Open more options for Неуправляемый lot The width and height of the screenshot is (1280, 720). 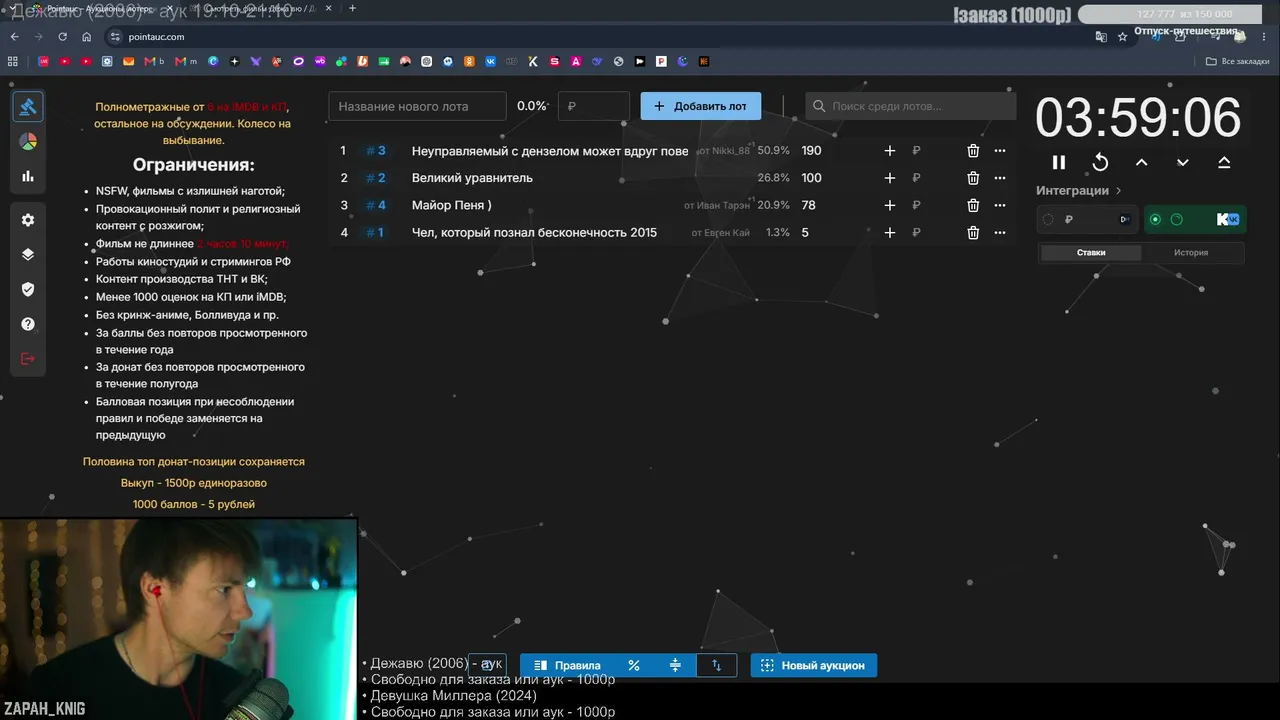point(1000,151)
